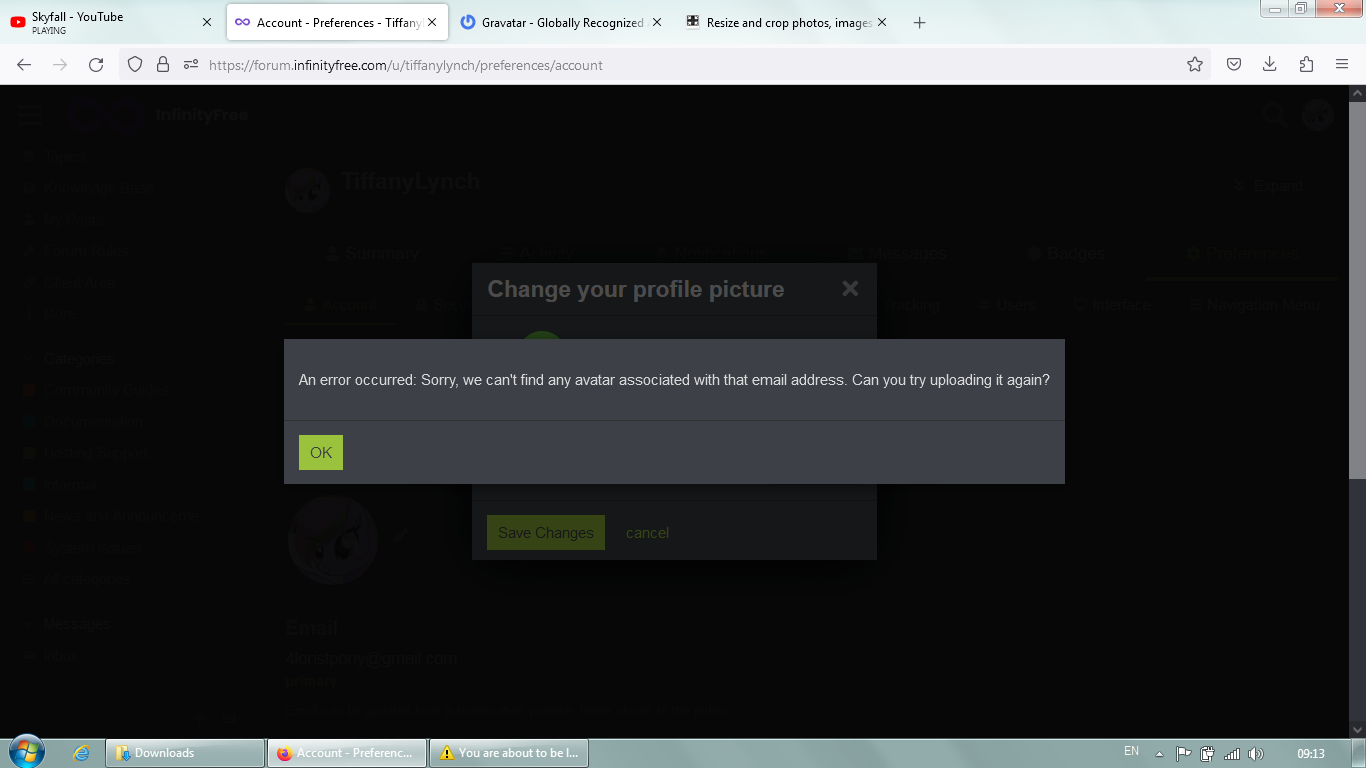Open the Save to Pocket icon
This screenshot has width=1366, height=768.
[1234, 65]
